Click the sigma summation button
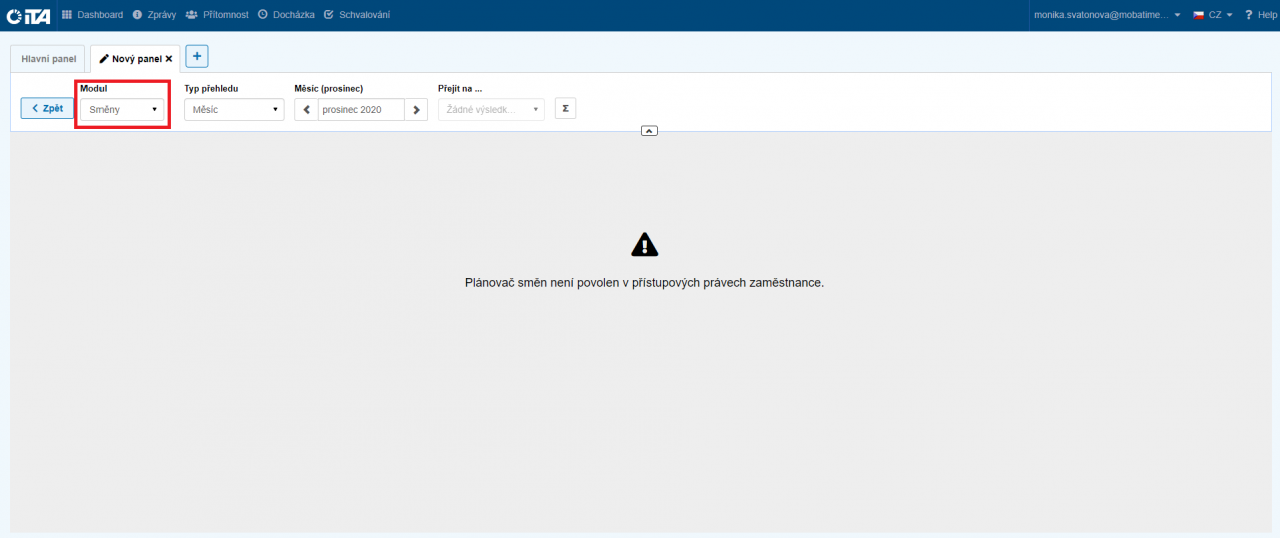The height and width of the screenshot is (538, 1280). point(565,108)
